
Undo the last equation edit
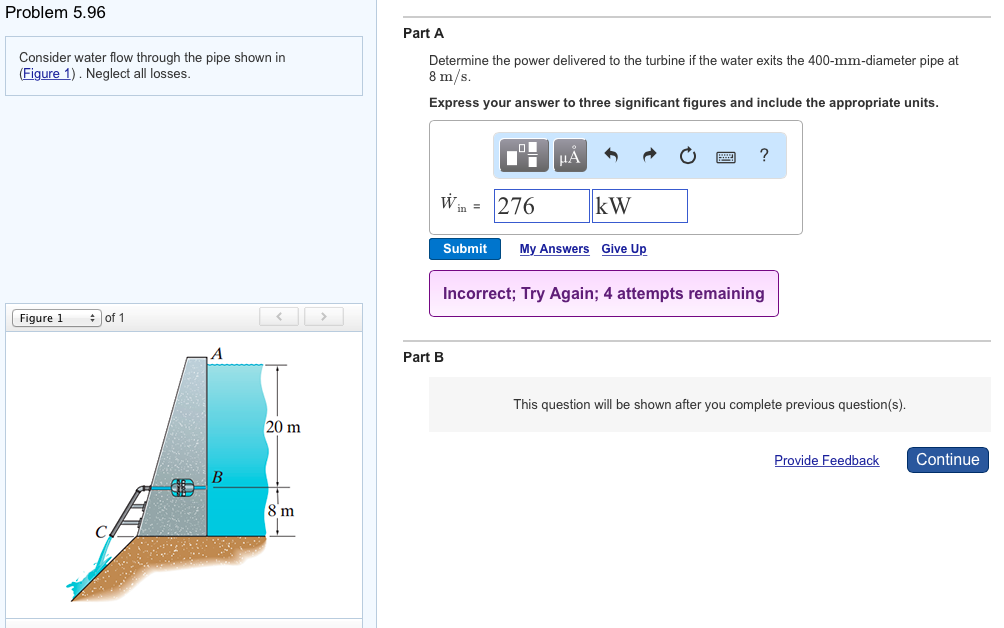tap(612, 154)
